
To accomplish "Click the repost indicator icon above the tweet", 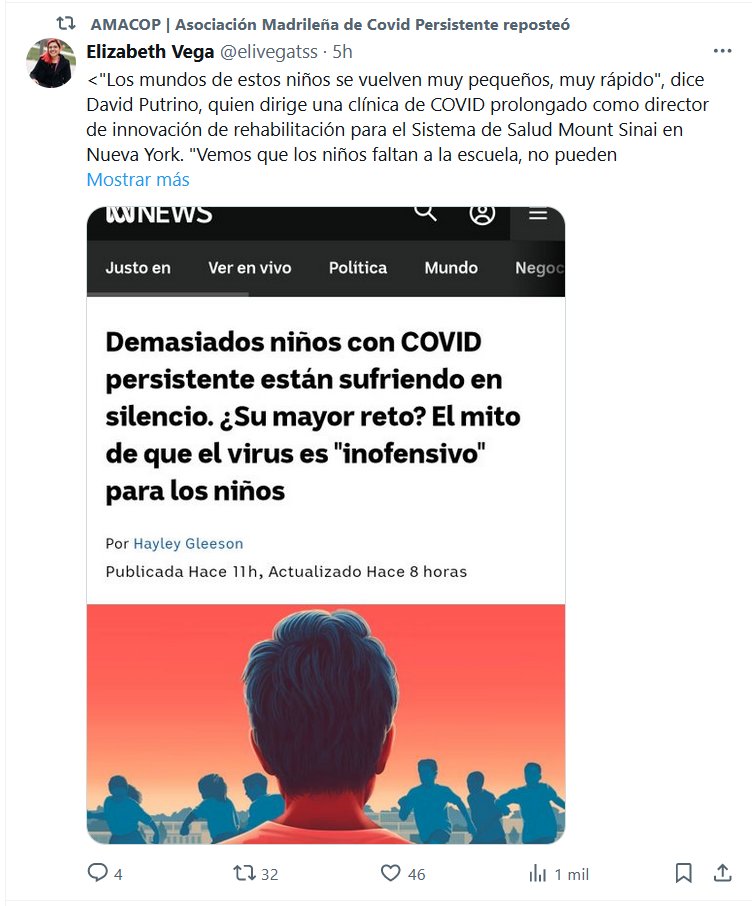I will tap(66, 24).
